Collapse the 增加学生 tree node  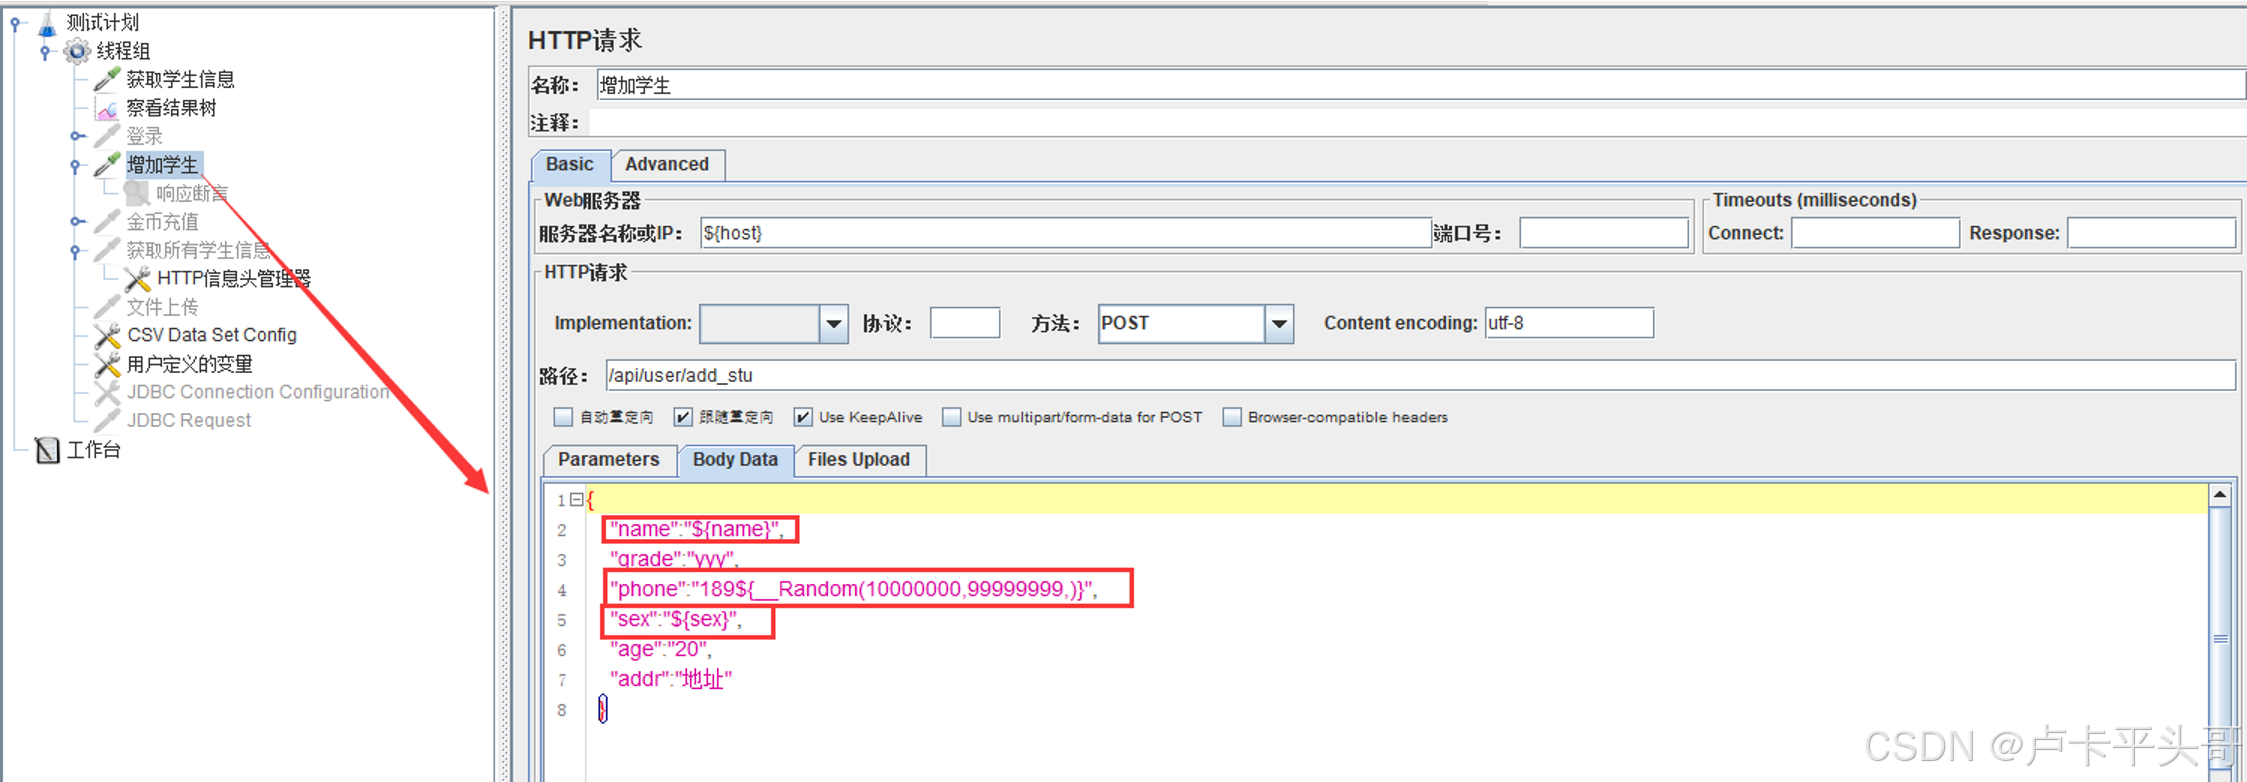point(76,165)
